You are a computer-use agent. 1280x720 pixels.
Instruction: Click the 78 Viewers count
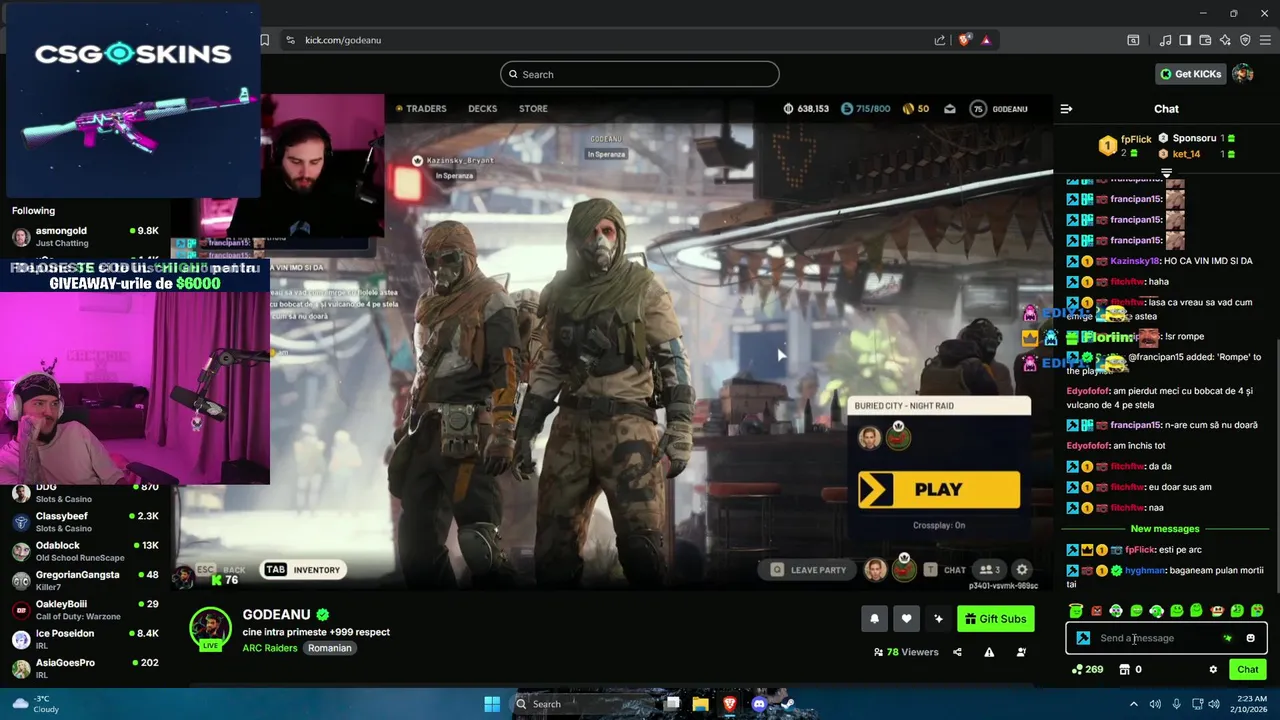(x=906, y=652)
